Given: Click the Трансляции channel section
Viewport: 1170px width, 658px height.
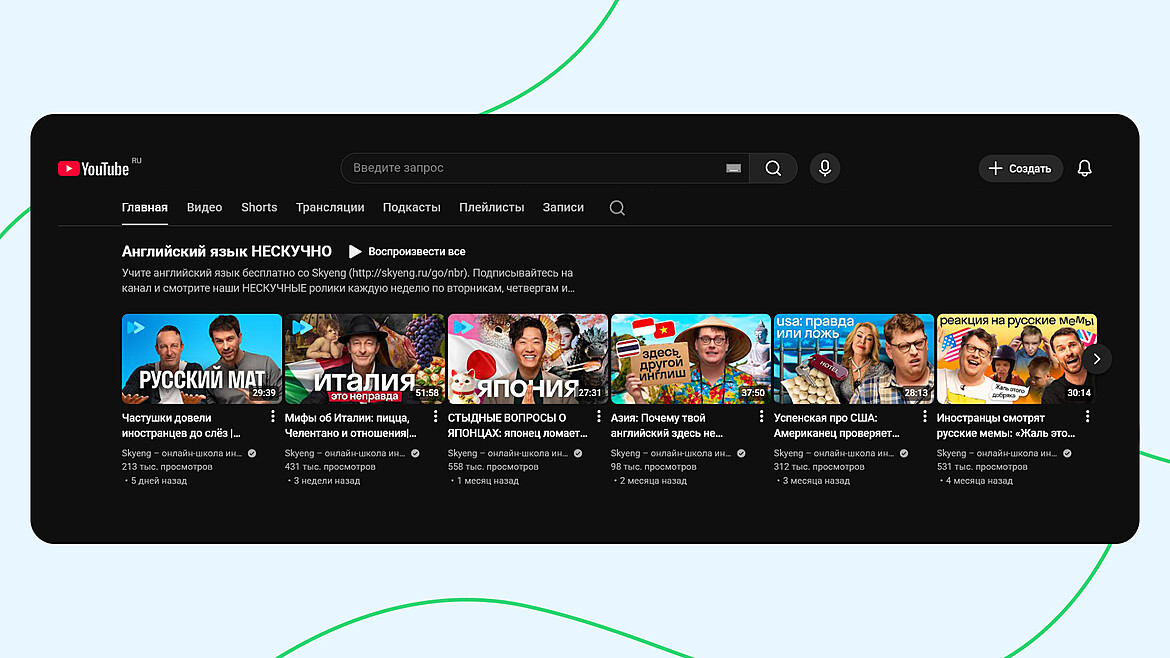Looking at the screenshot, I should (x=330, y=207).
